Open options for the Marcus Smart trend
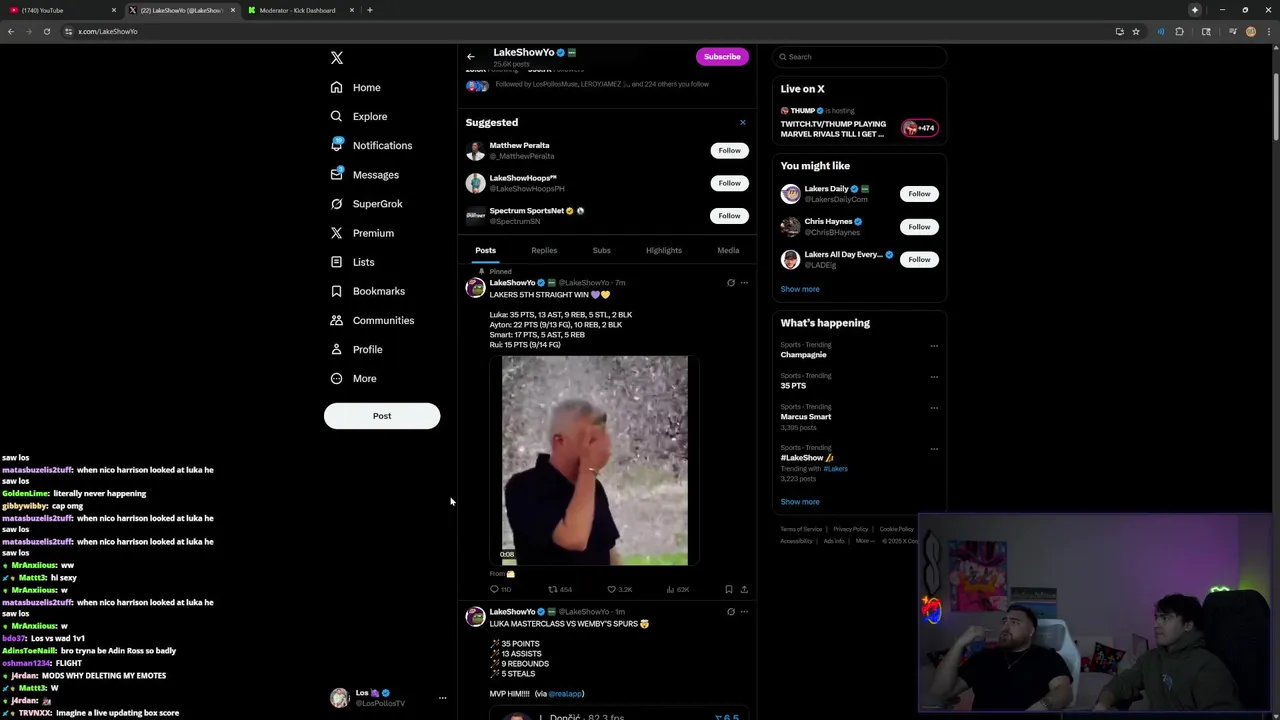Image resolution: width=1280 pixels, height=720 pixels. coord(934,408)
